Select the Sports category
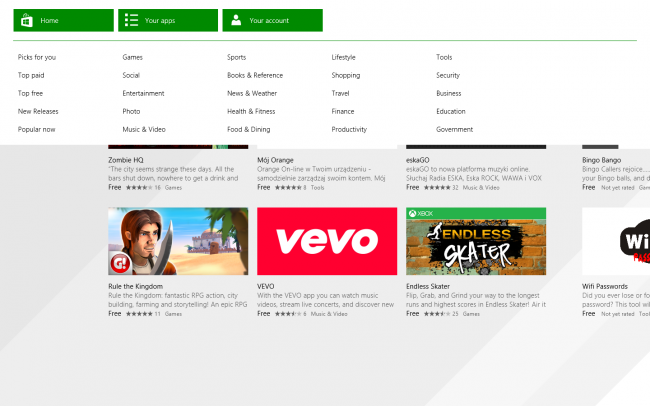 click(237, 57)
